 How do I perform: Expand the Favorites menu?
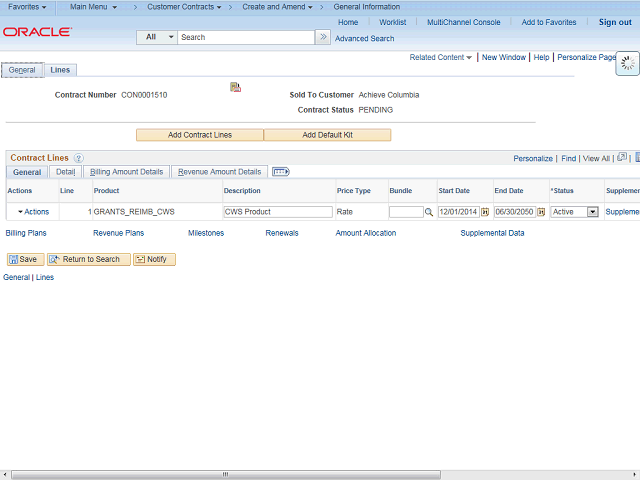coord(27,7)
